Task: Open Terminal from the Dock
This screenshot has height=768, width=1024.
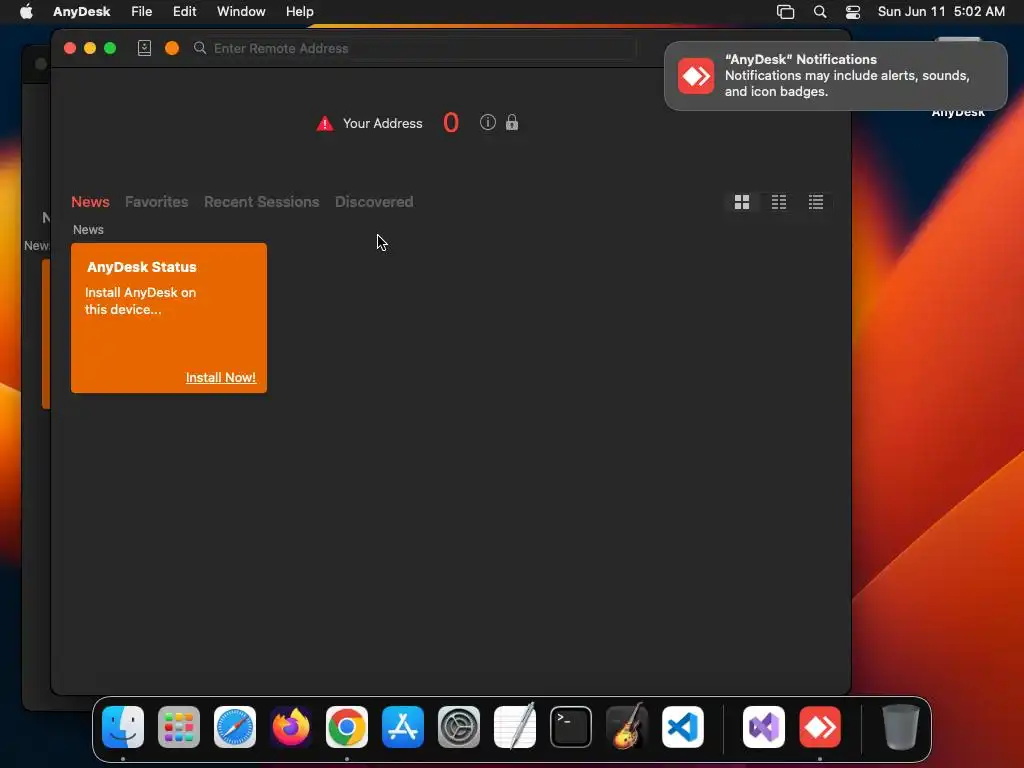Action: (x=571, y=727)
